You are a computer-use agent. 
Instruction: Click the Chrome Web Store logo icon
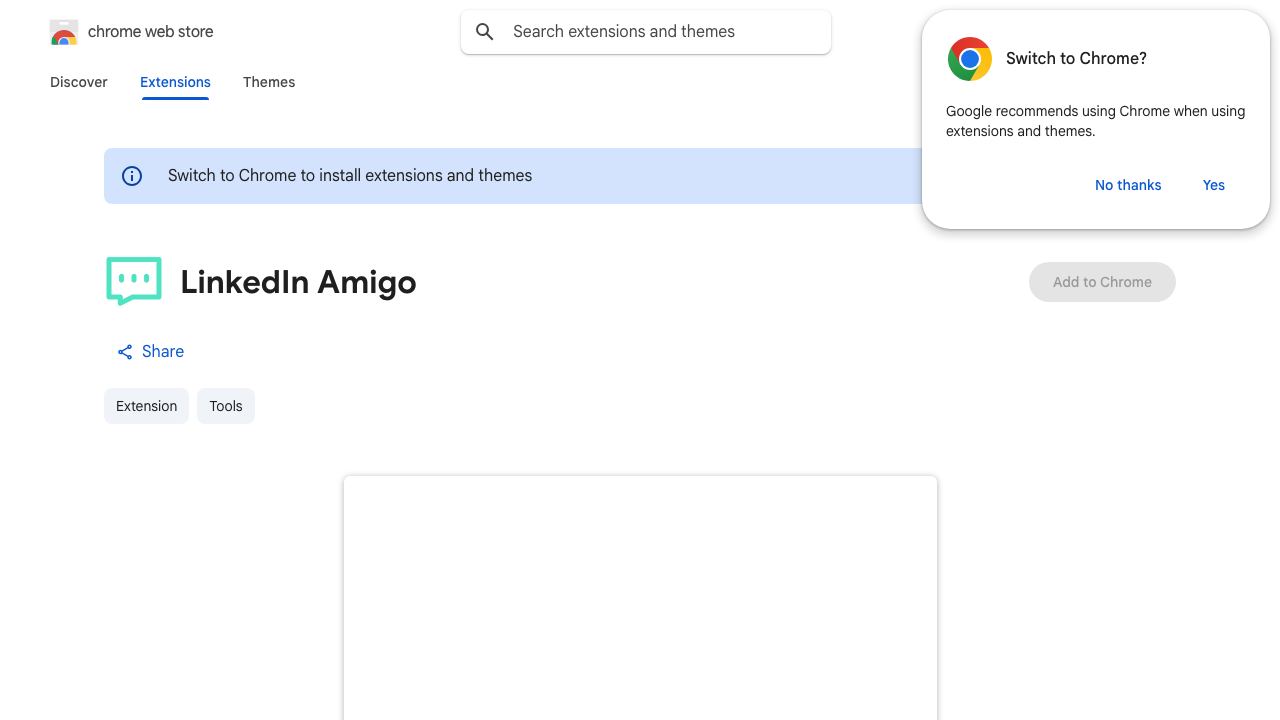click(x=64, y=32)
